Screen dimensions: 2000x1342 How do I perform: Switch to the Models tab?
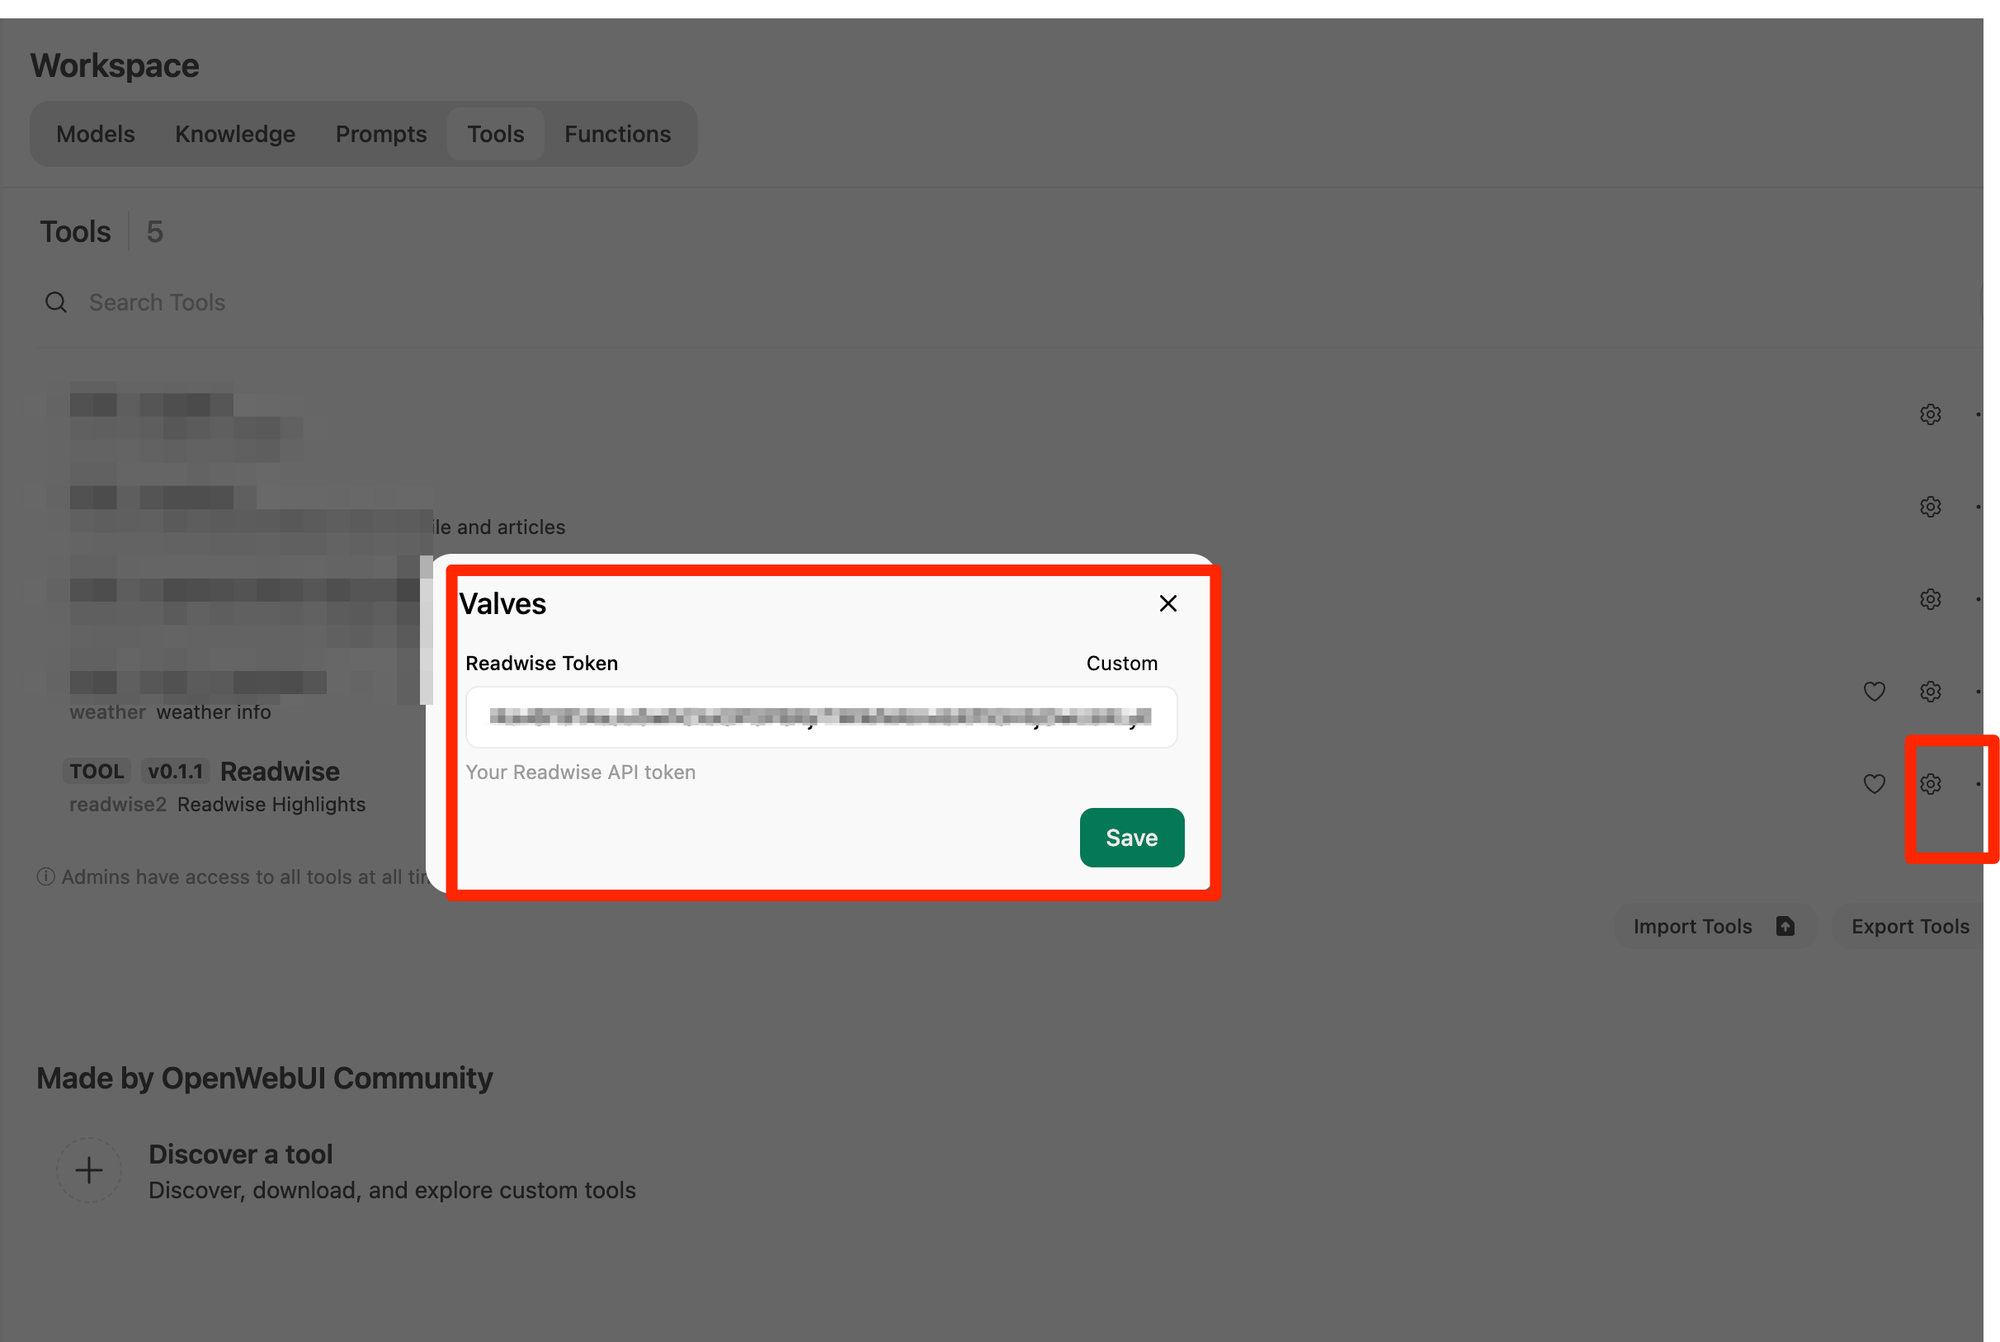(95, 134)
